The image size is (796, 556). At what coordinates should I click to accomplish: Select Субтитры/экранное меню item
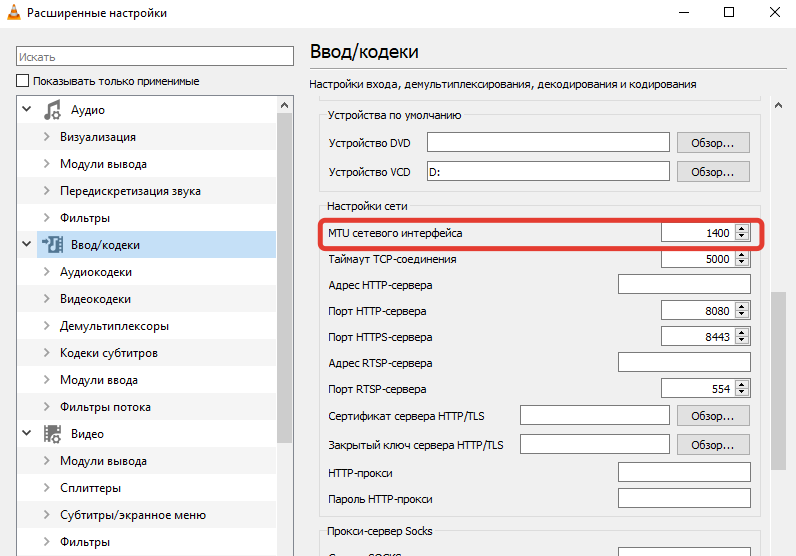coord(132,515)
